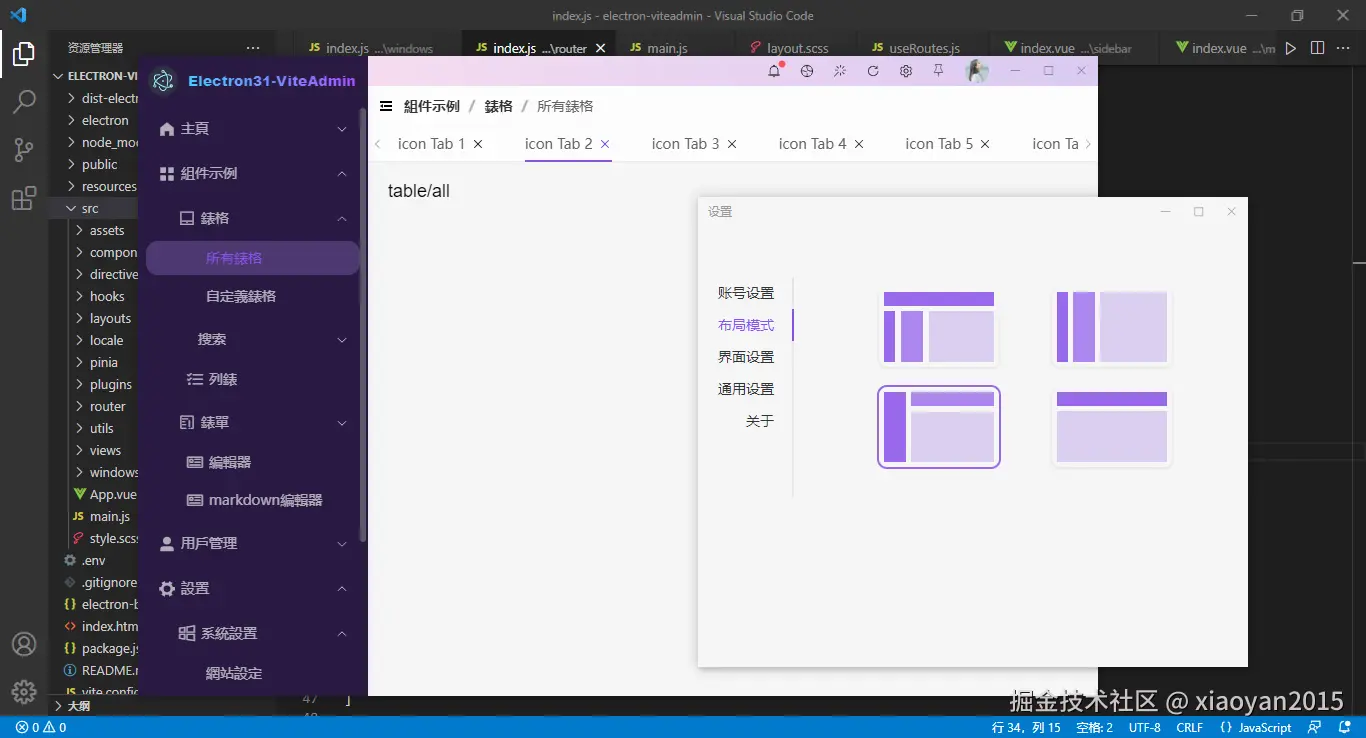Click the user avatar in the top bar

coord(977,71)
